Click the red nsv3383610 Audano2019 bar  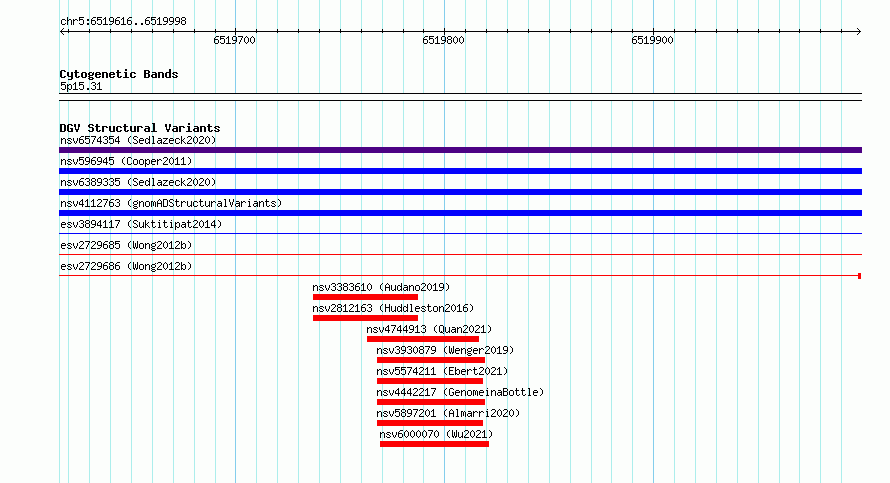[365, 297]
